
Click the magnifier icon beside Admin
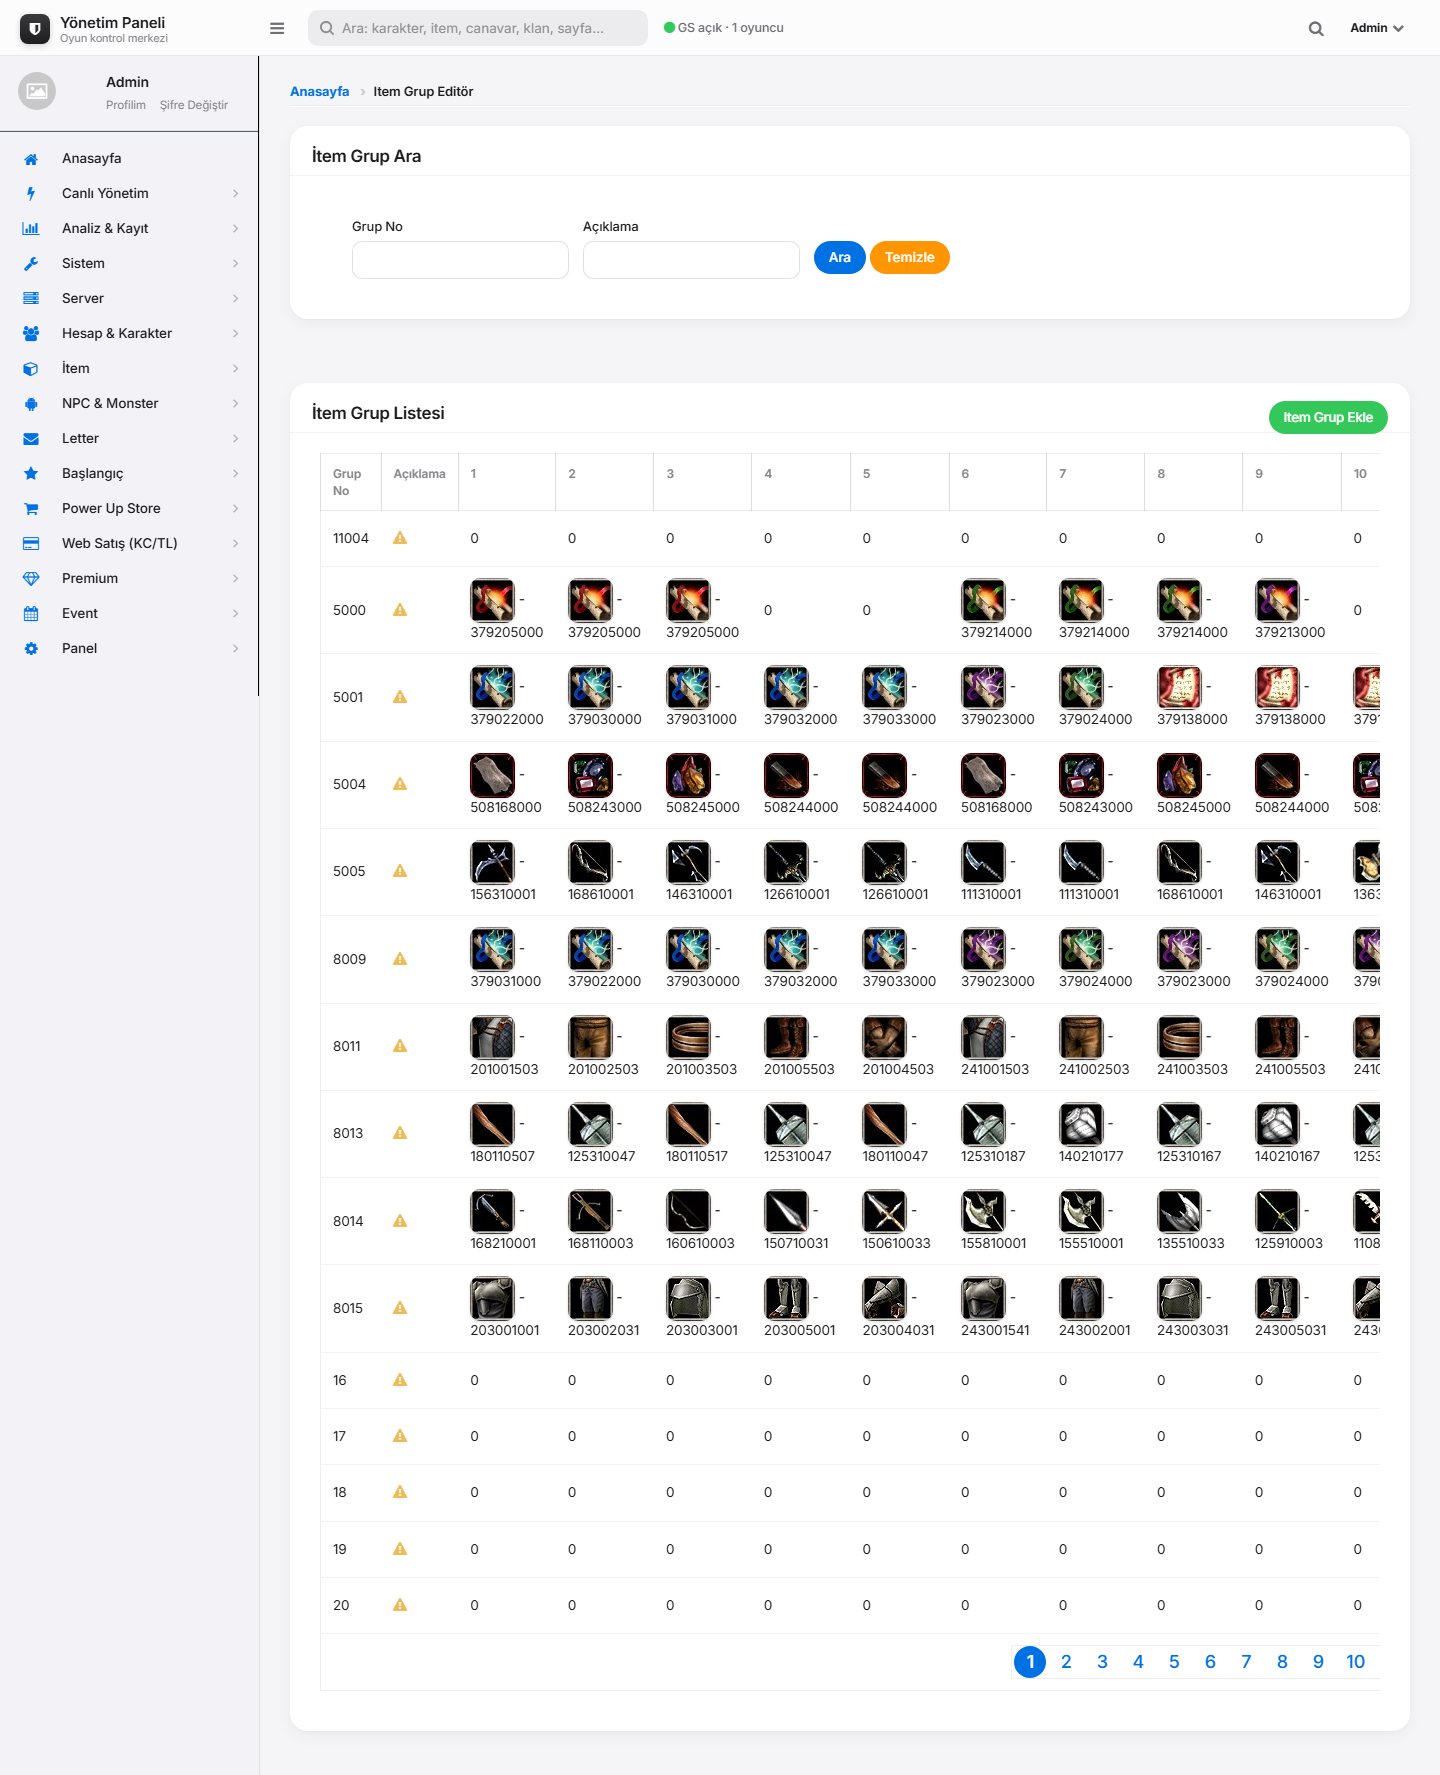[x=1316, y=28]
